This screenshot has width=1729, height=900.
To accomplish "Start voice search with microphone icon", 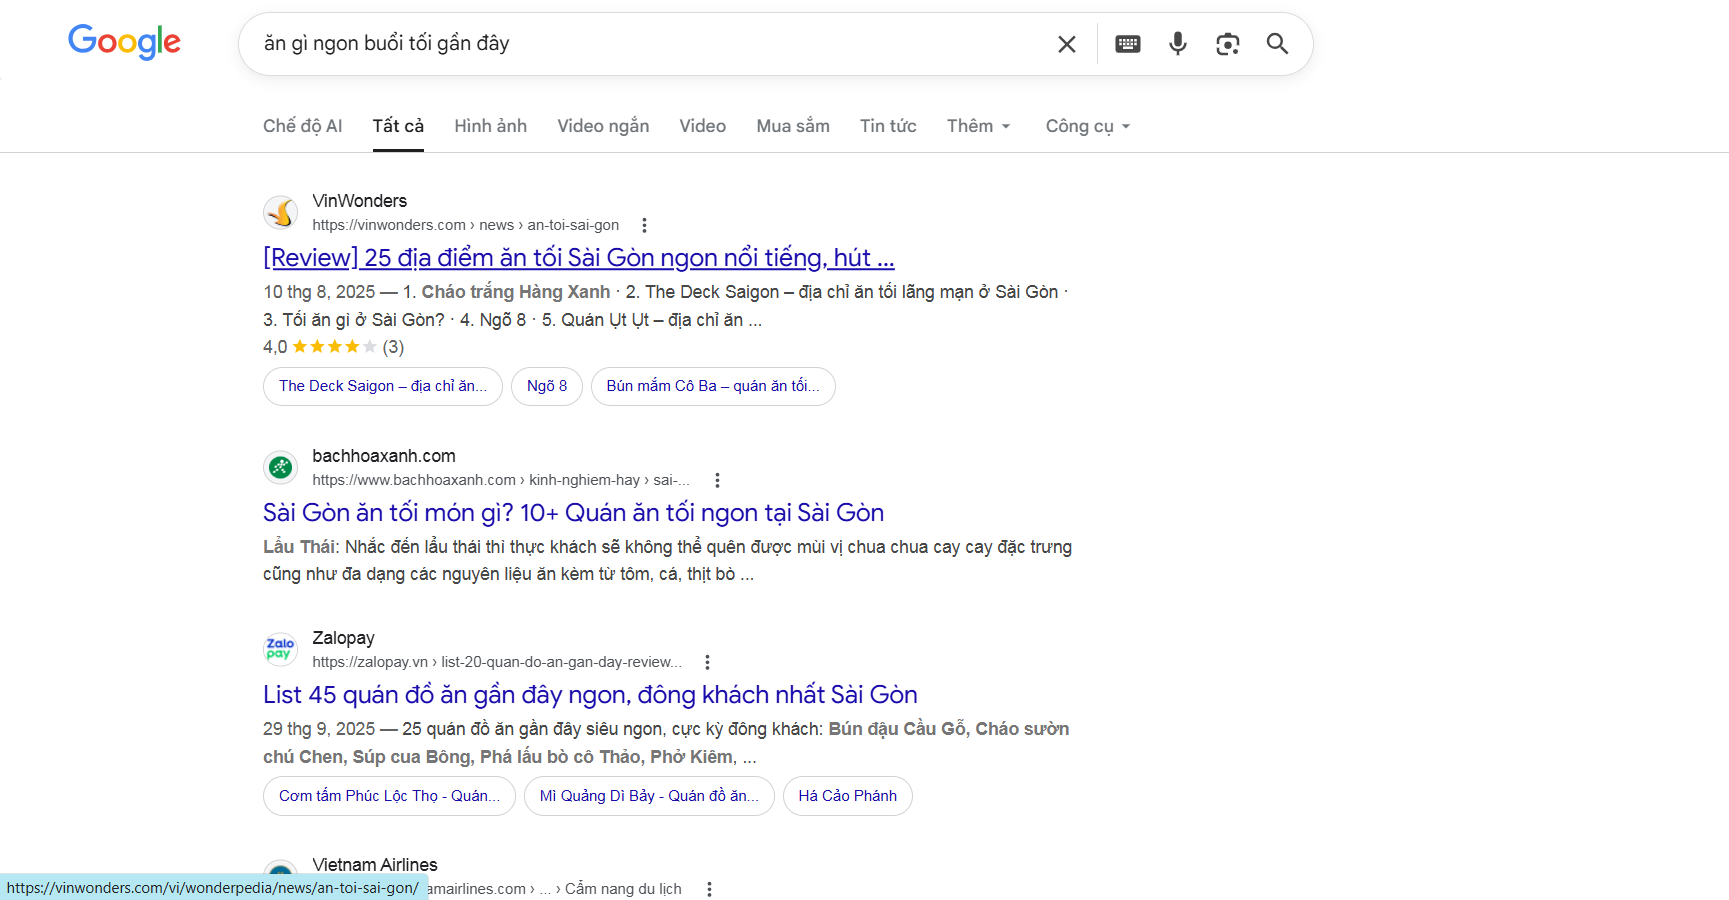I will click(1177, 44).
